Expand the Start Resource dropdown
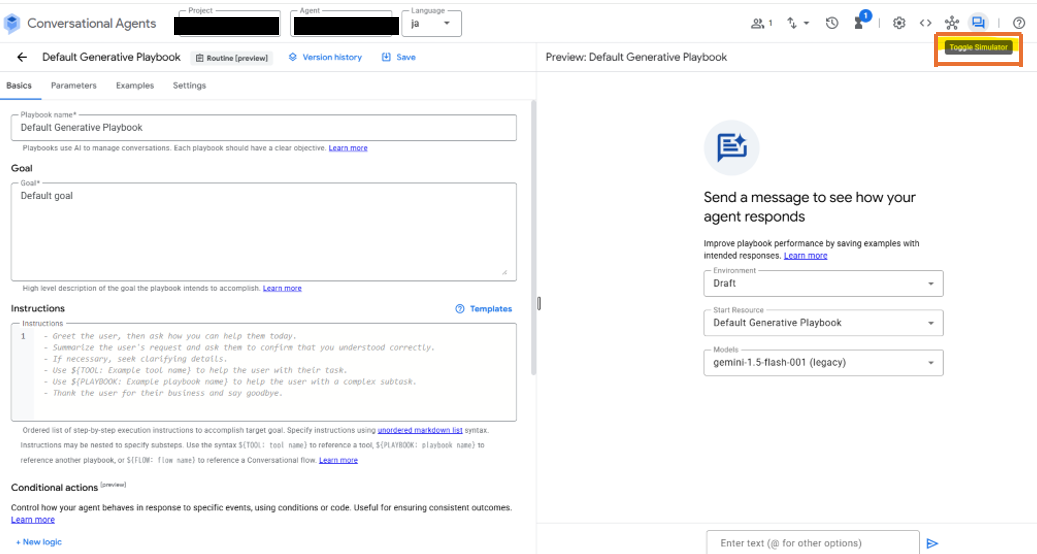The image size is (1037, 554). pos(823,323)
